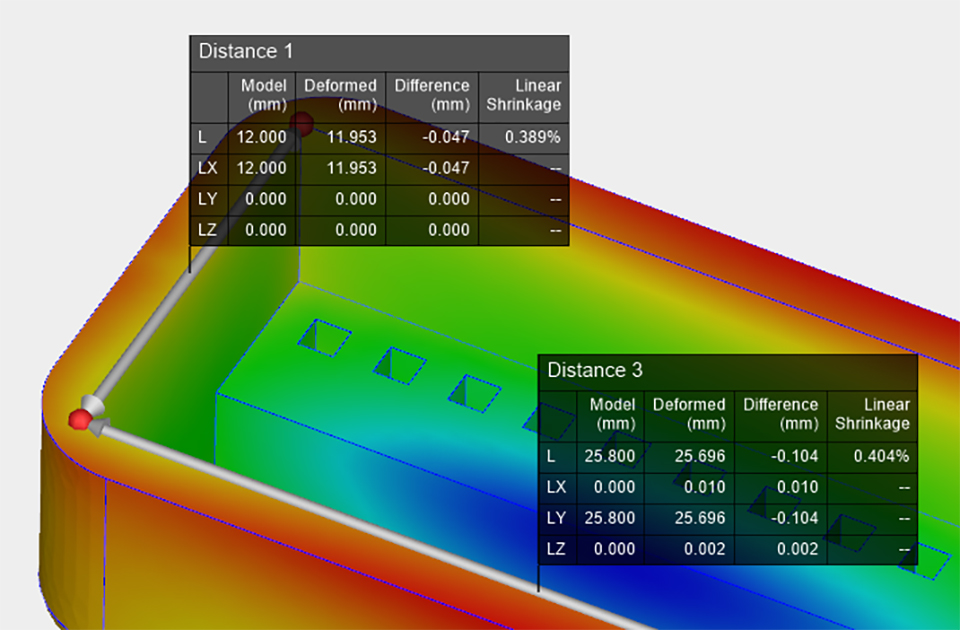The width and height of the screenshot is (960, 630).
Task: Click Distance 3 LX row difference 0.010
Action: 798,487
